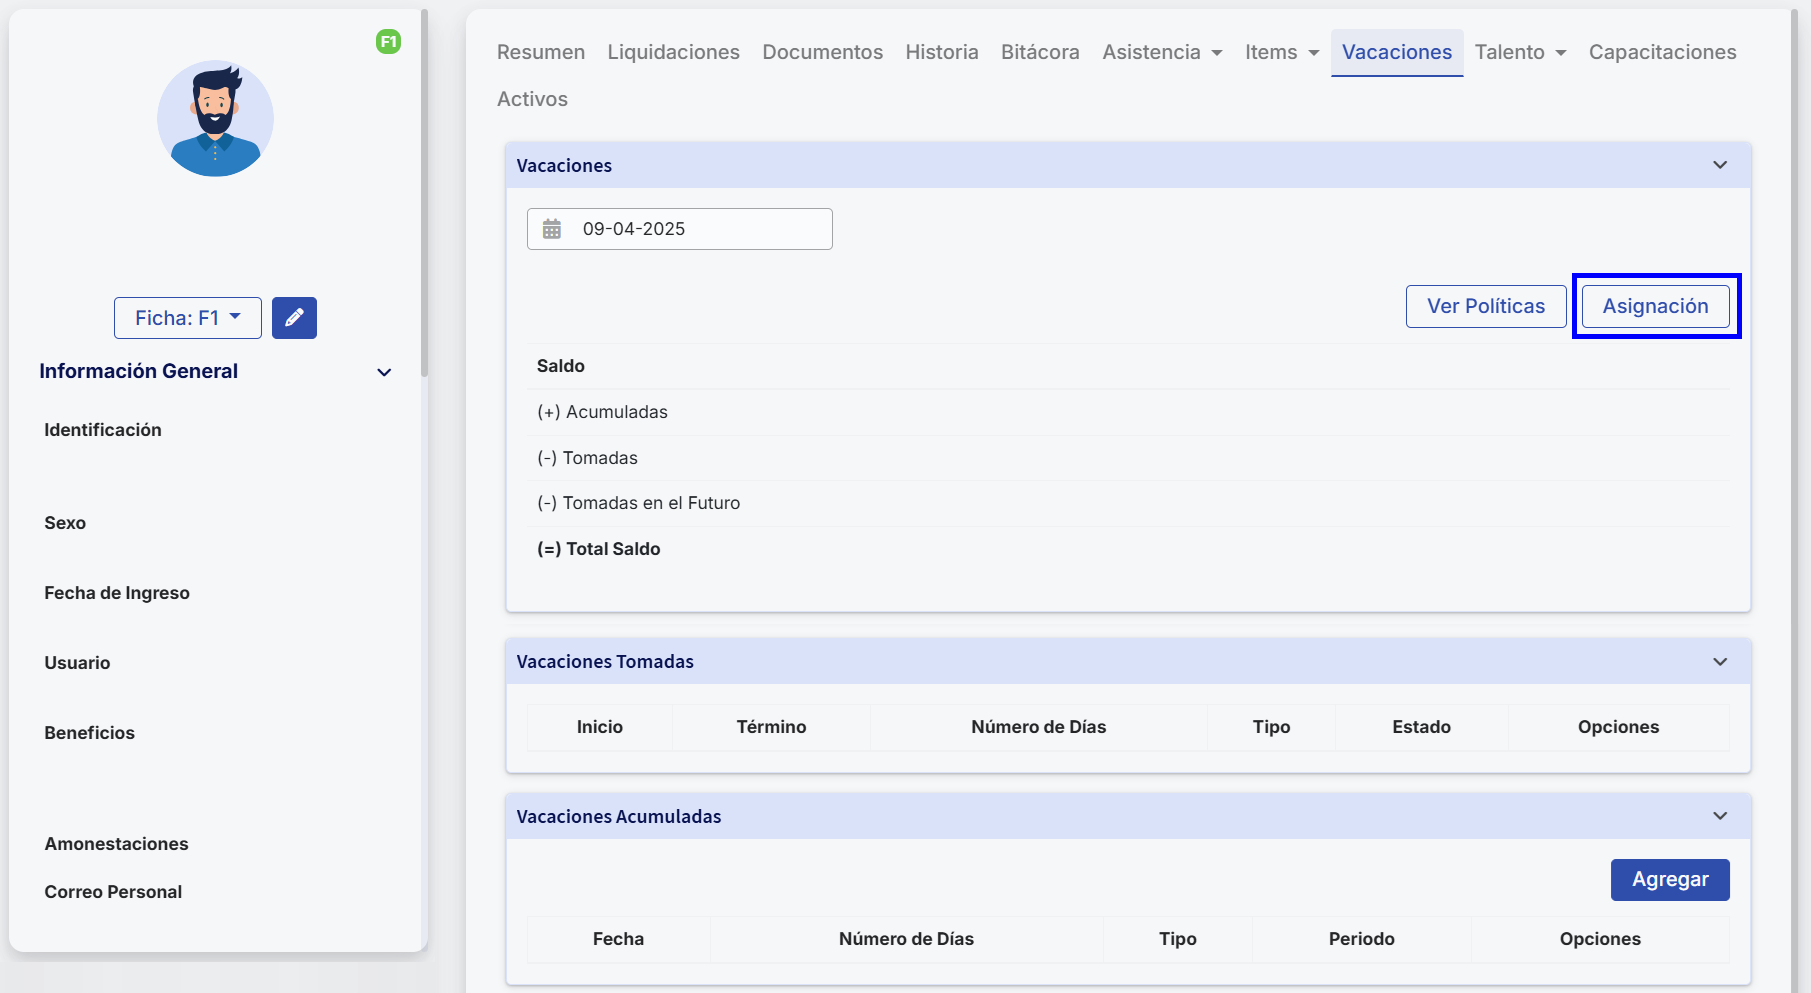Collapse the Vacaciones panel chevron

(1720, 165)
